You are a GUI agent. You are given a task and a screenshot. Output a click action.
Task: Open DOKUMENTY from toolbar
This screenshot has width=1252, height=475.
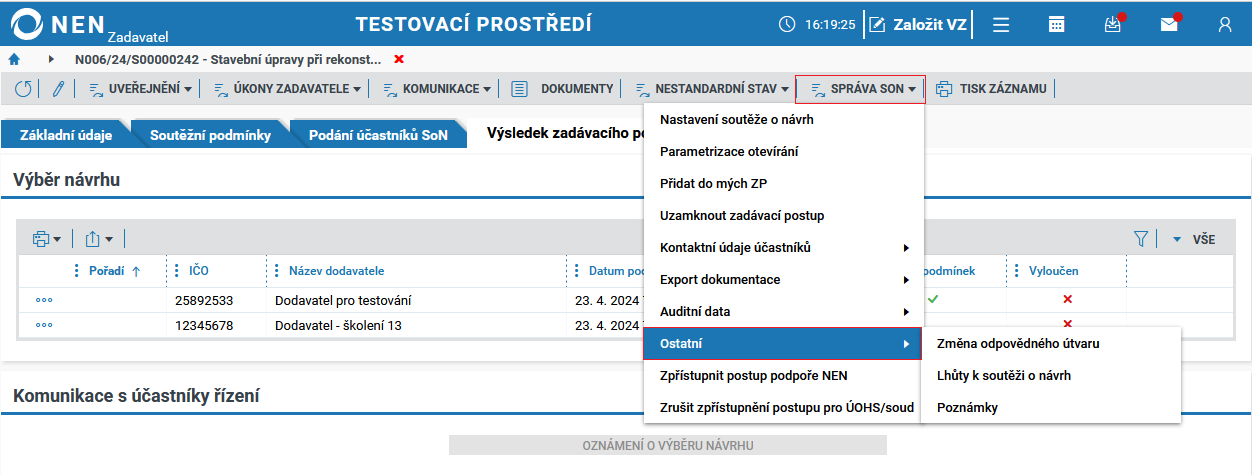[x=562, y=89]
